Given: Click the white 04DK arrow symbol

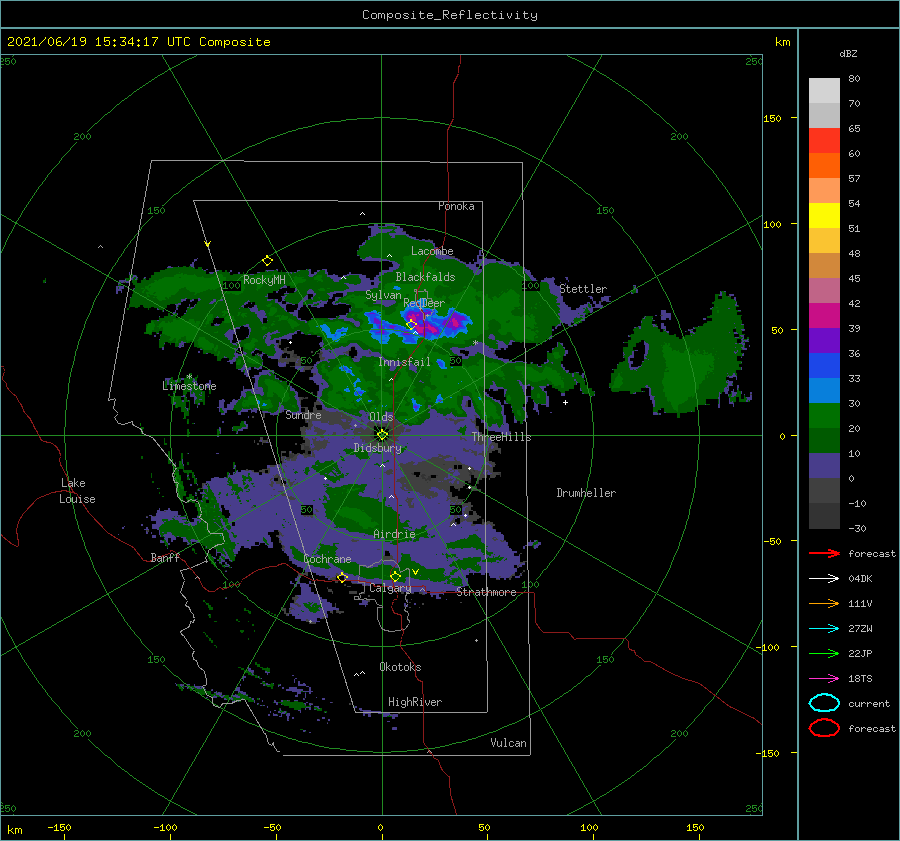Looking at the screenshot, I should (824, 579).
